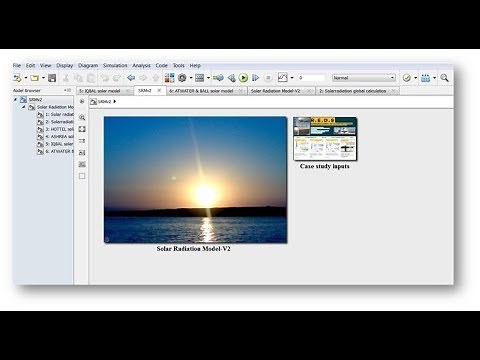Click the Cut scissors icon

66,78
